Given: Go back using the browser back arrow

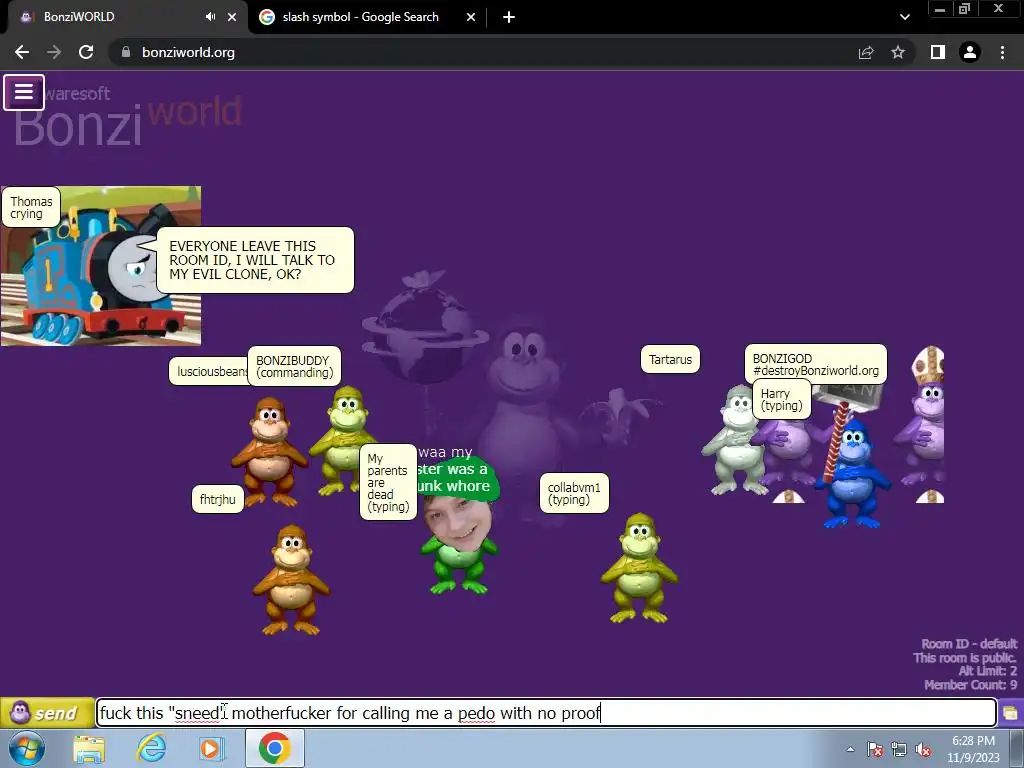Looking at the screenshot, I should click(22, 52).
